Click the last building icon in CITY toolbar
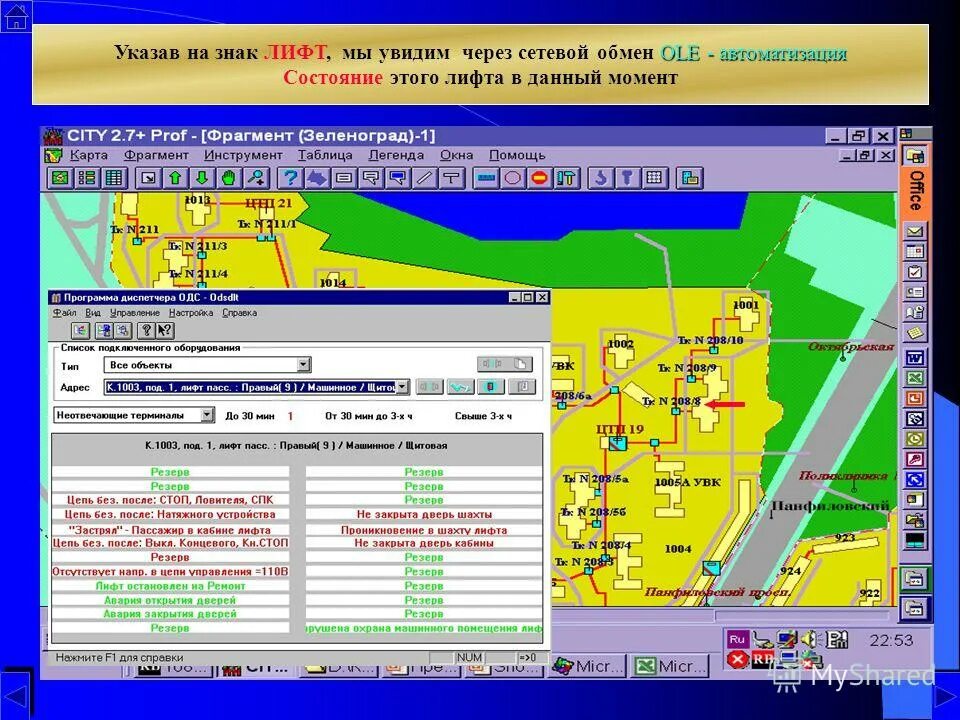The width and height of the screenshot is (960, 720). pos(689,178)
